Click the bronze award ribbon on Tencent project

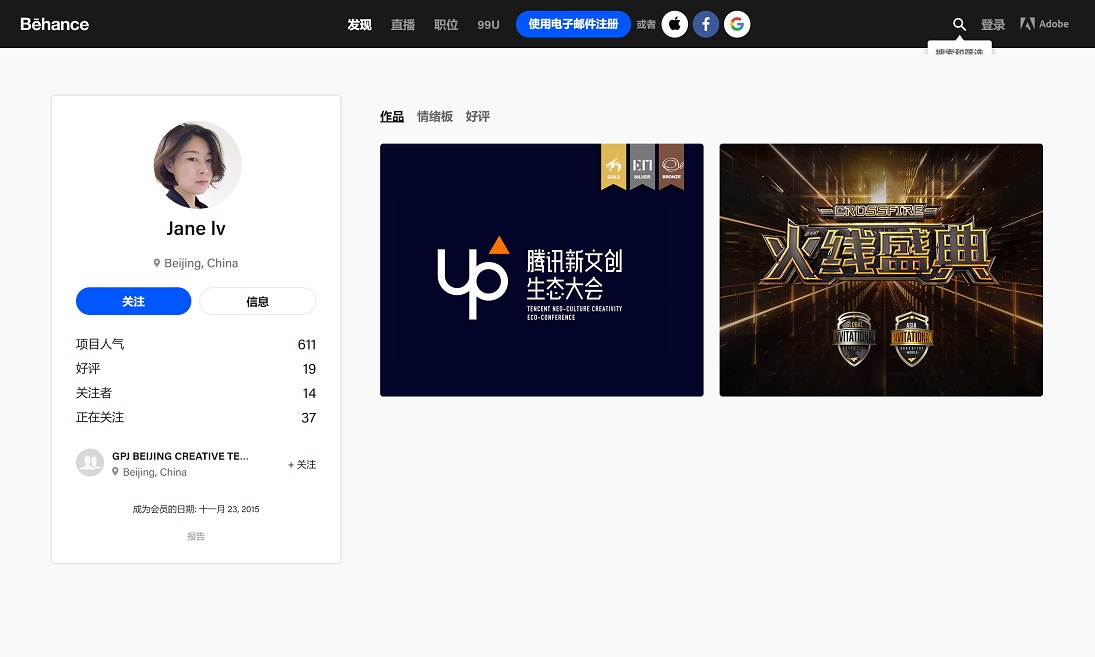pos(672,167)
